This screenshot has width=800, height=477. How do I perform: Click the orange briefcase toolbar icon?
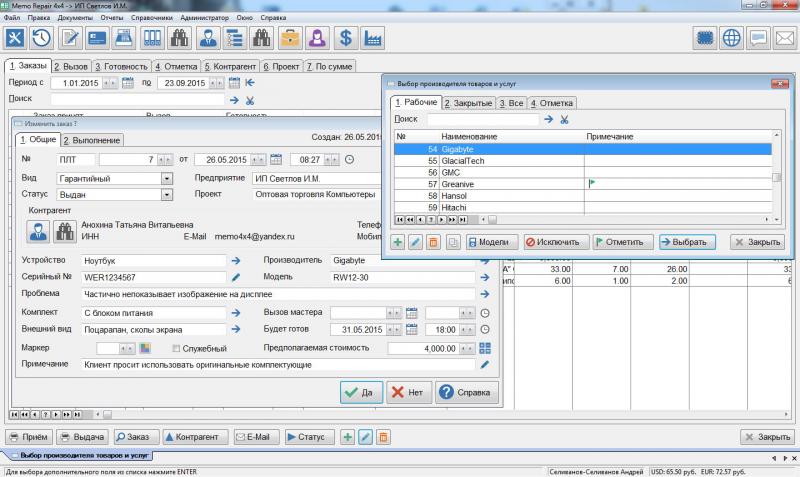pos(290,38)
